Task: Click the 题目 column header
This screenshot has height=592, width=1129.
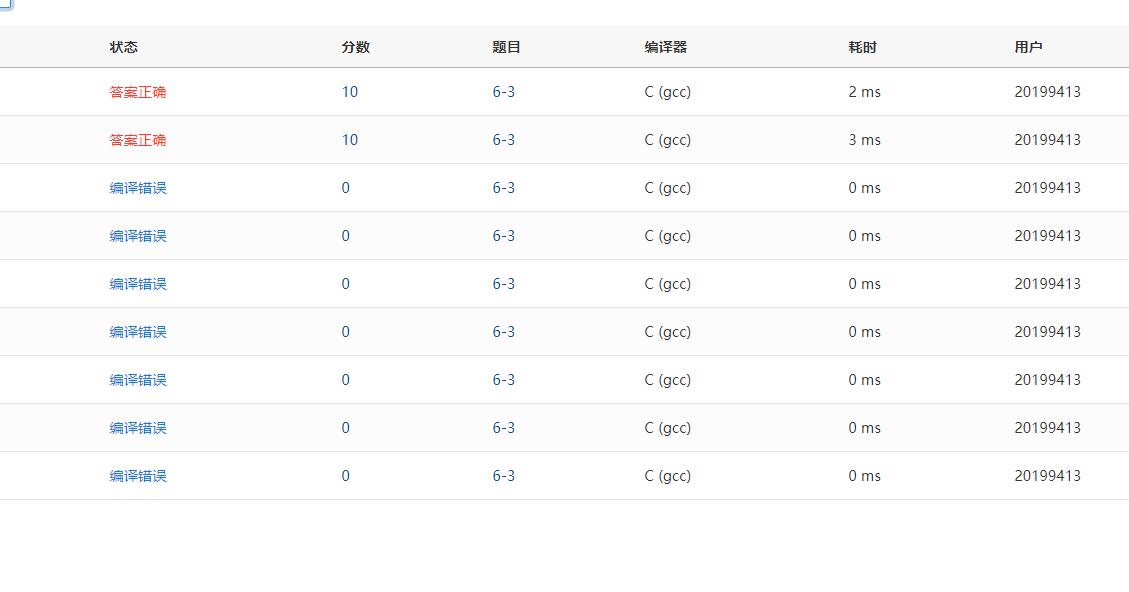Action: (506, 47)
